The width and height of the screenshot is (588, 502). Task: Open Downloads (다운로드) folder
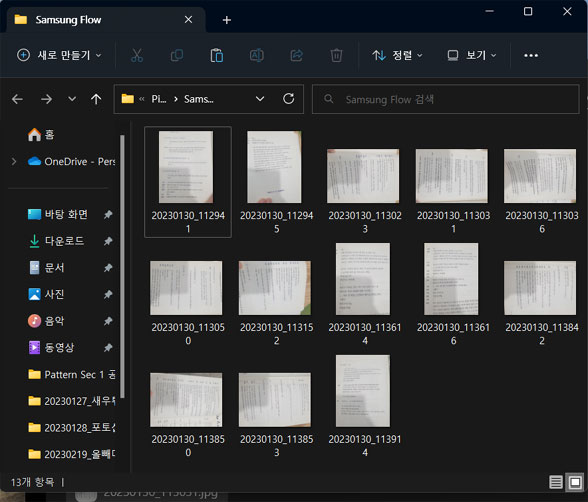coord(56,241)
